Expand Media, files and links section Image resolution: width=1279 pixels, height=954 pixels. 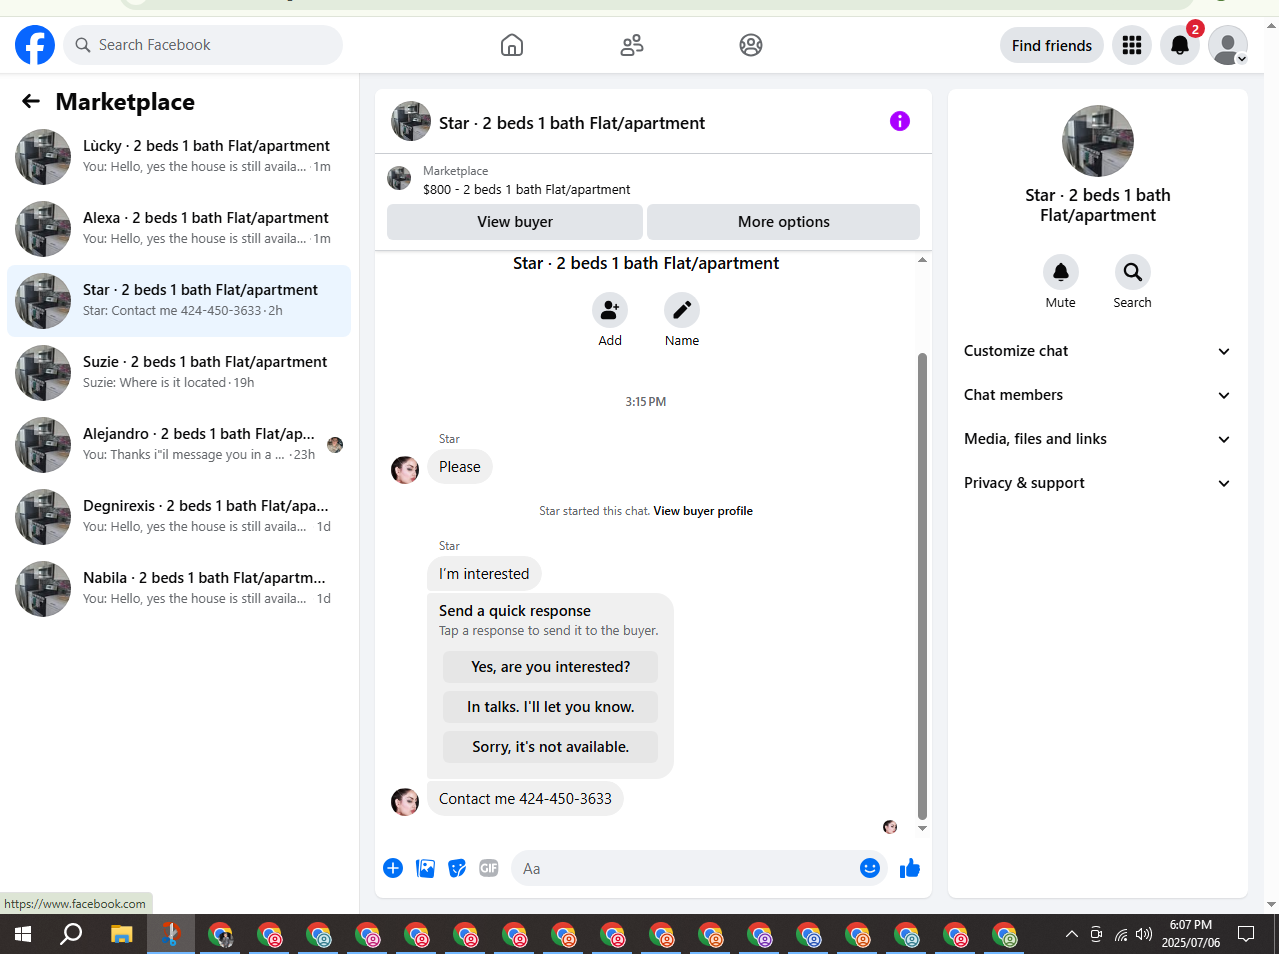[1097, 439]
